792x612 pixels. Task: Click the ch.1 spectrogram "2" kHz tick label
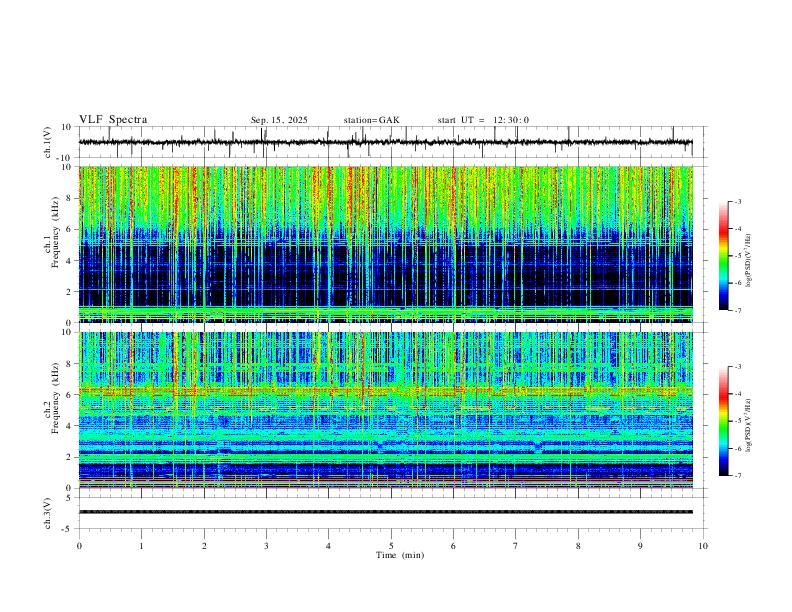tap(69, 292)
